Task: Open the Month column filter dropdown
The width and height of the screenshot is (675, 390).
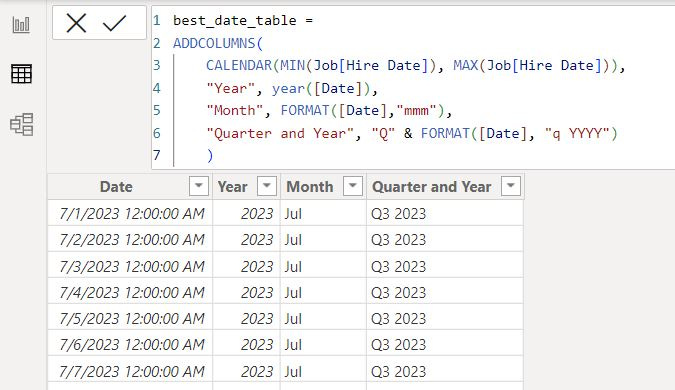Action: point(353,186)
